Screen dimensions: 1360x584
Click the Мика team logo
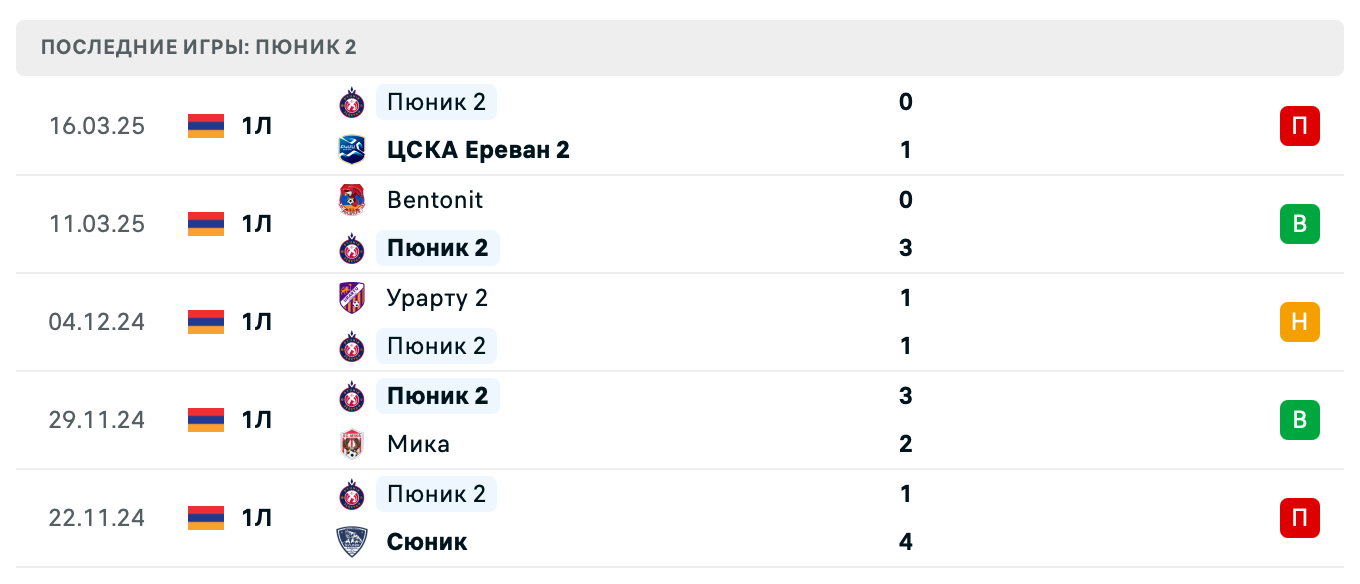352,444
